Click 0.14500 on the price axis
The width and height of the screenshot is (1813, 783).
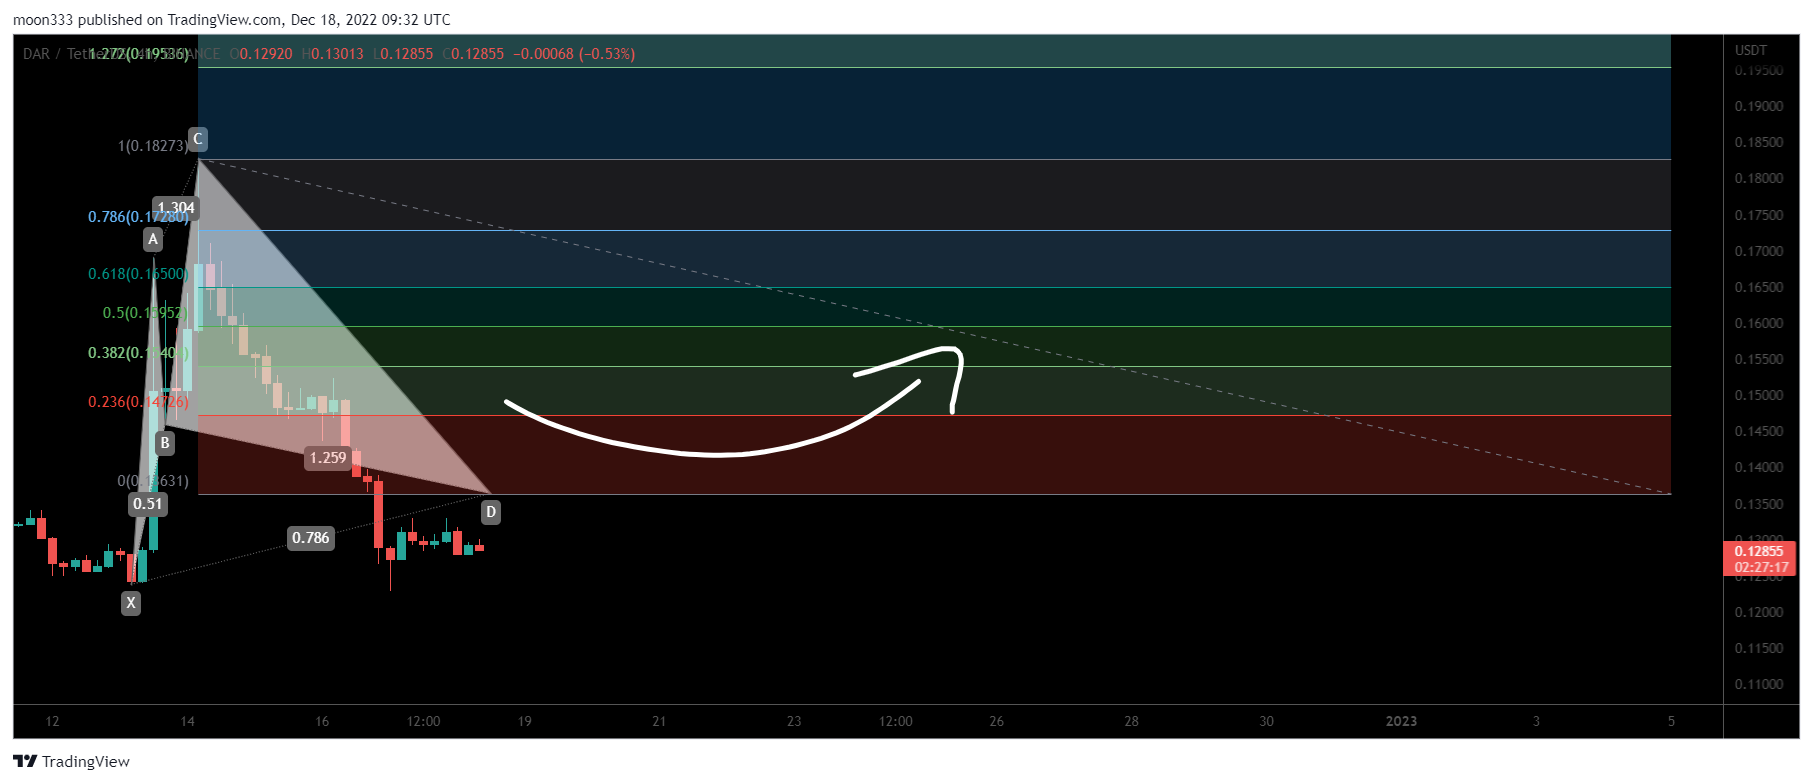point(1759,431)
